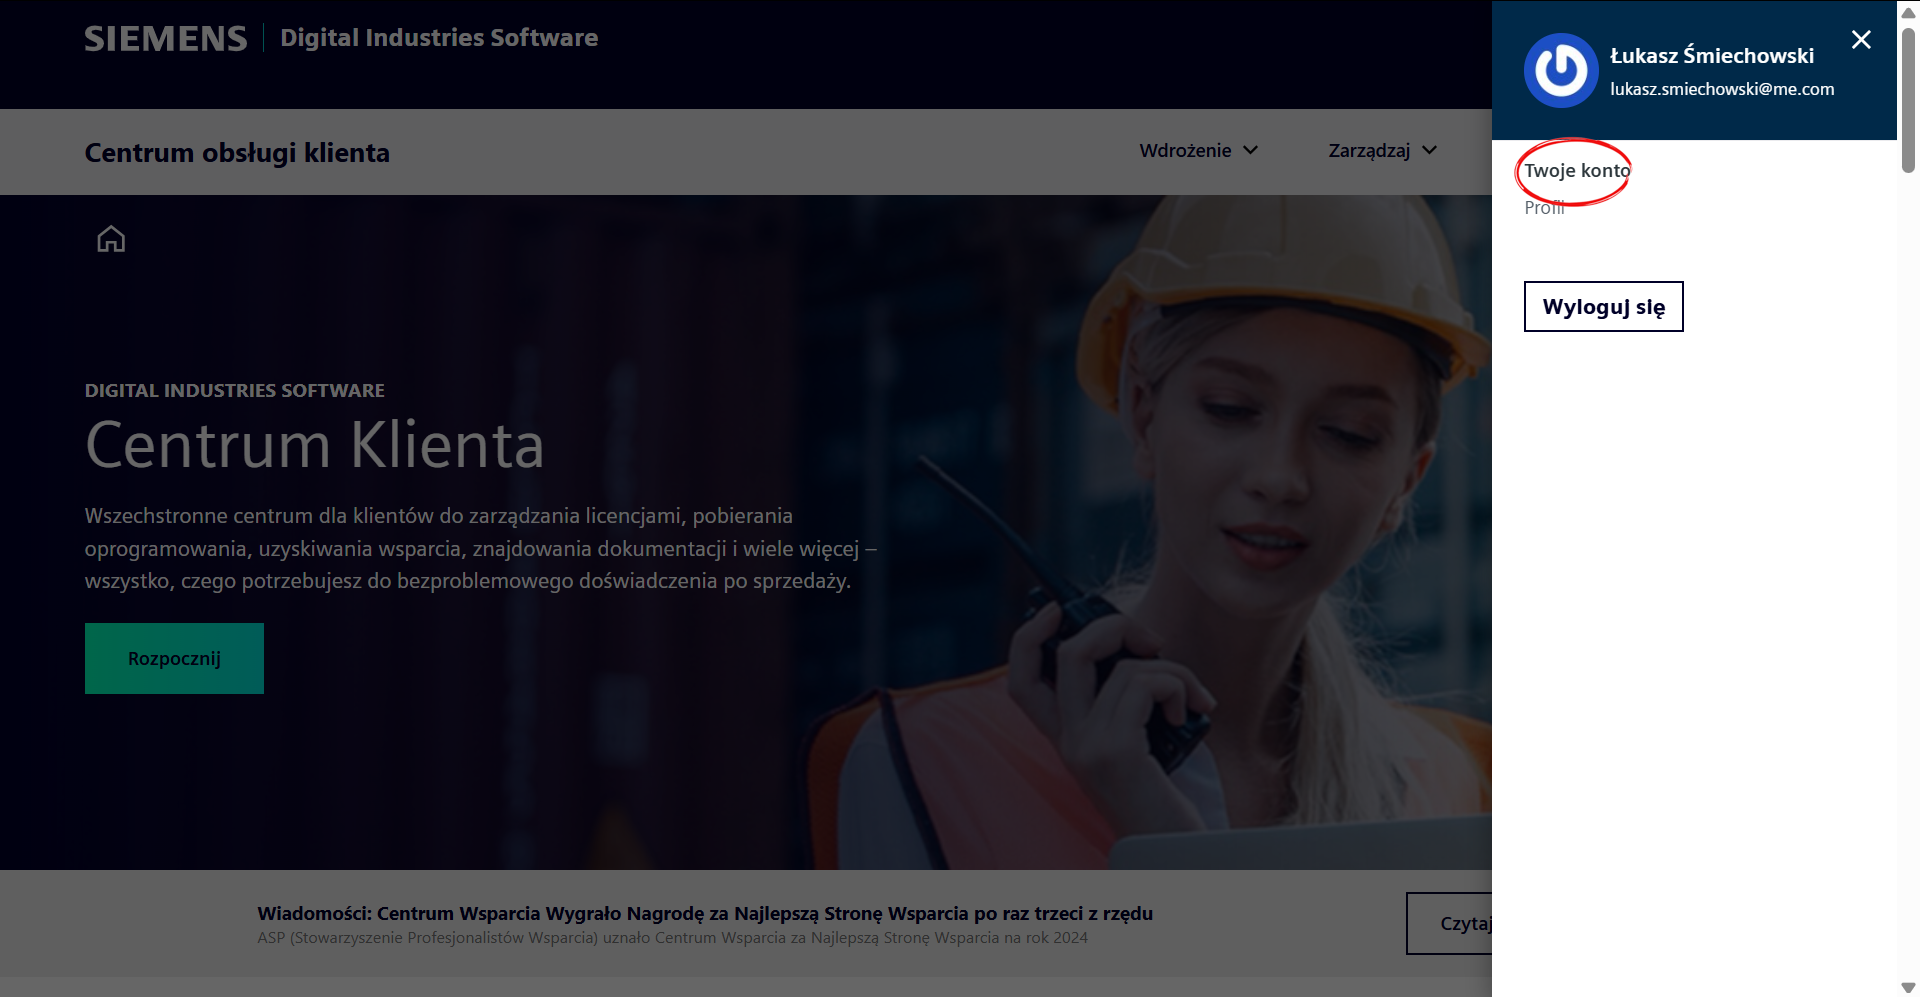Click the scrollbar down arrow
This screenshot has height=997, width=1920.
click(x=1908, y=987)
